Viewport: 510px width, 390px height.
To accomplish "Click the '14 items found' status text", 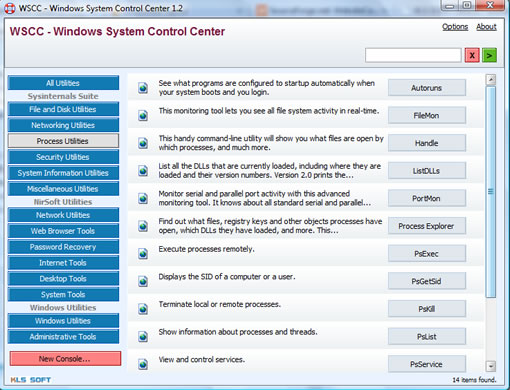I will (474, 380).
